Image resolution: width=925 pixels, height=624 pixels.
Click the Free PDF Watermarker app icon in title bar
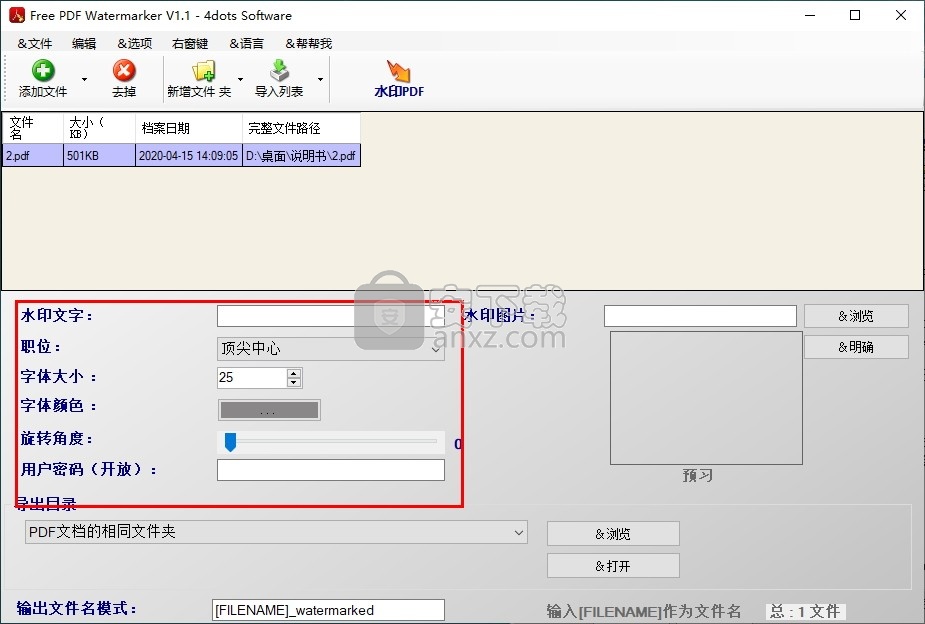tap(17, 15)
